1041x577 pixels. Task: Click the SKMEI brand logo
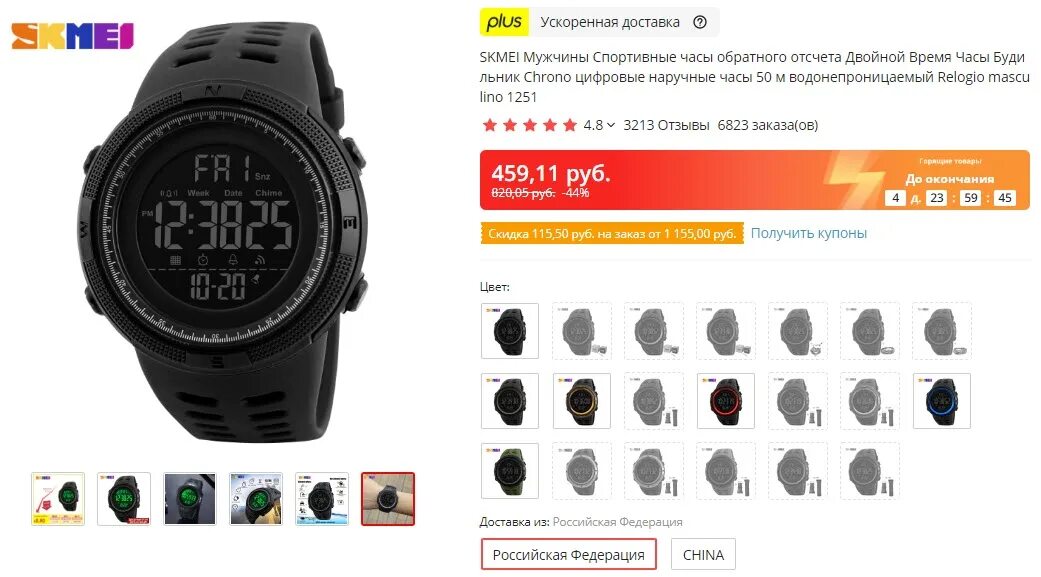coord(72,36)
